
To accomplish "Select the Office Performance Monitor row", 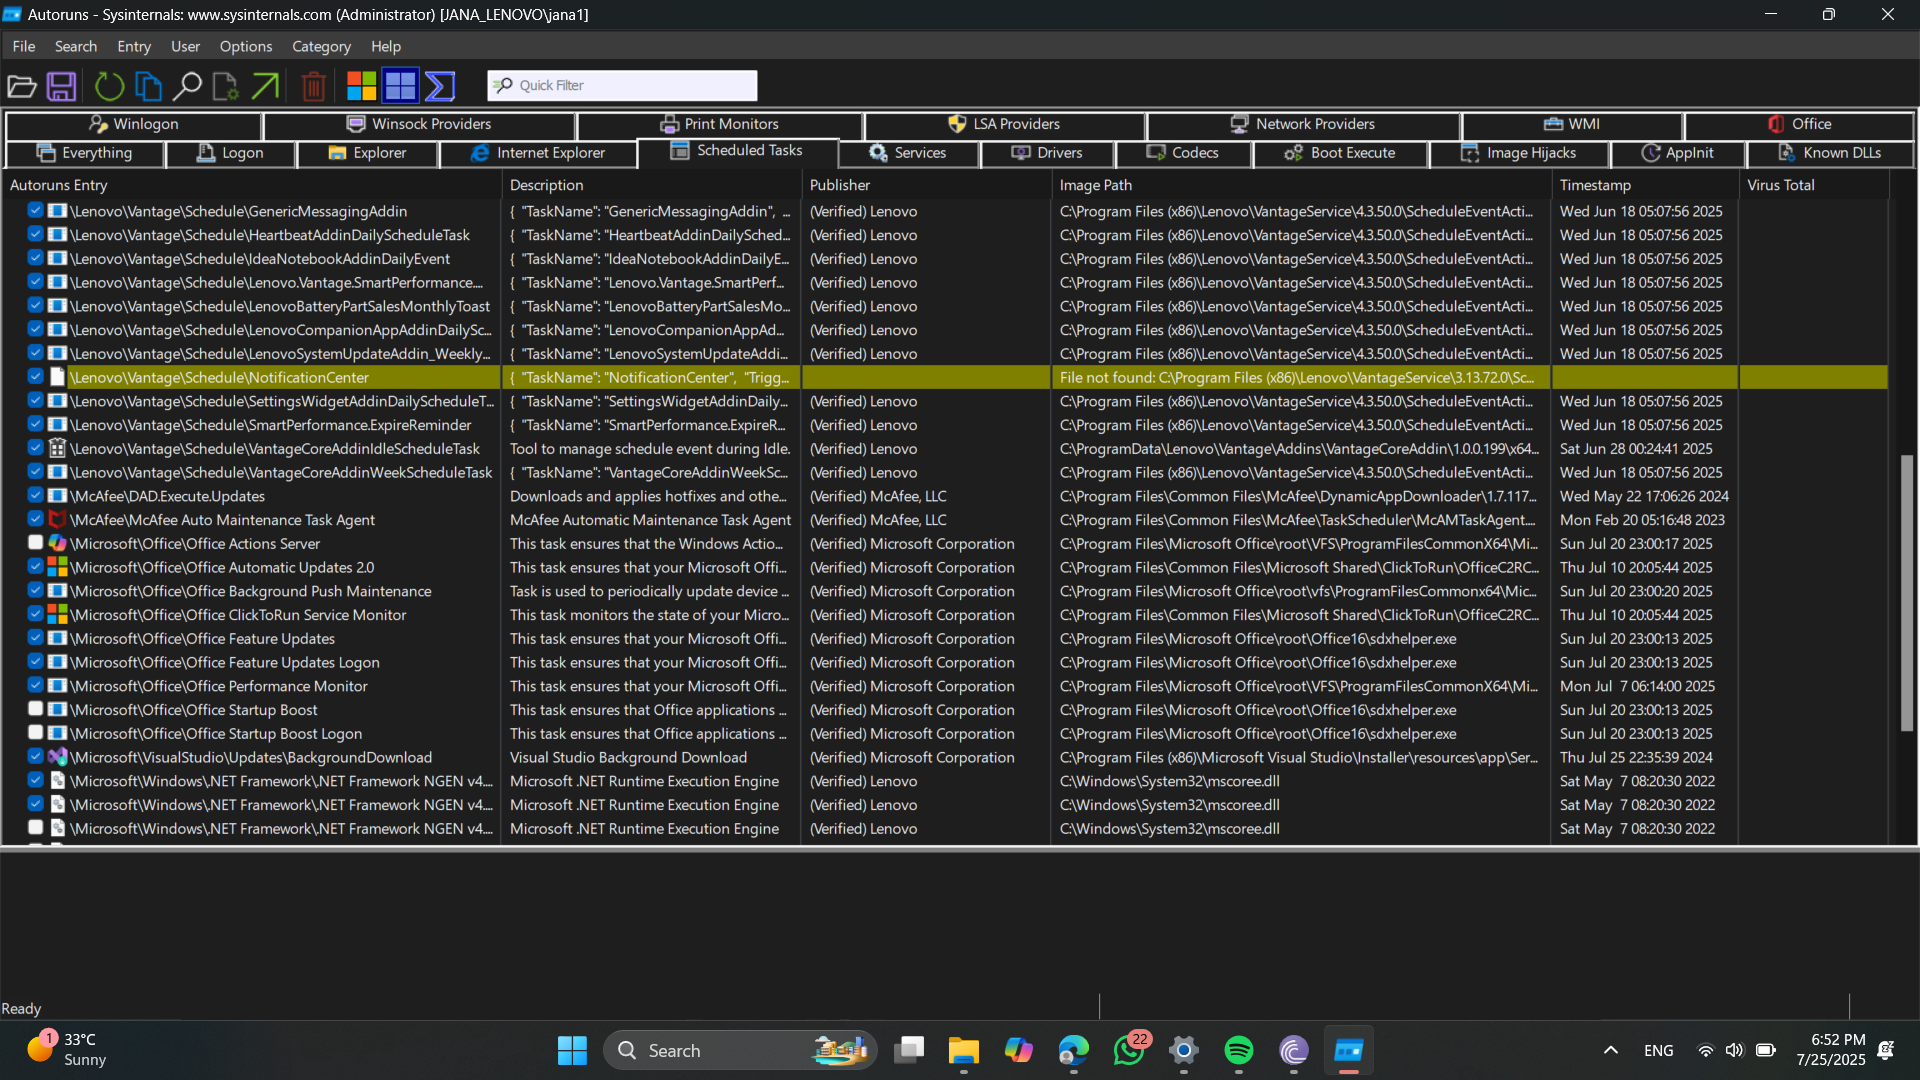I will coord(945,686).
